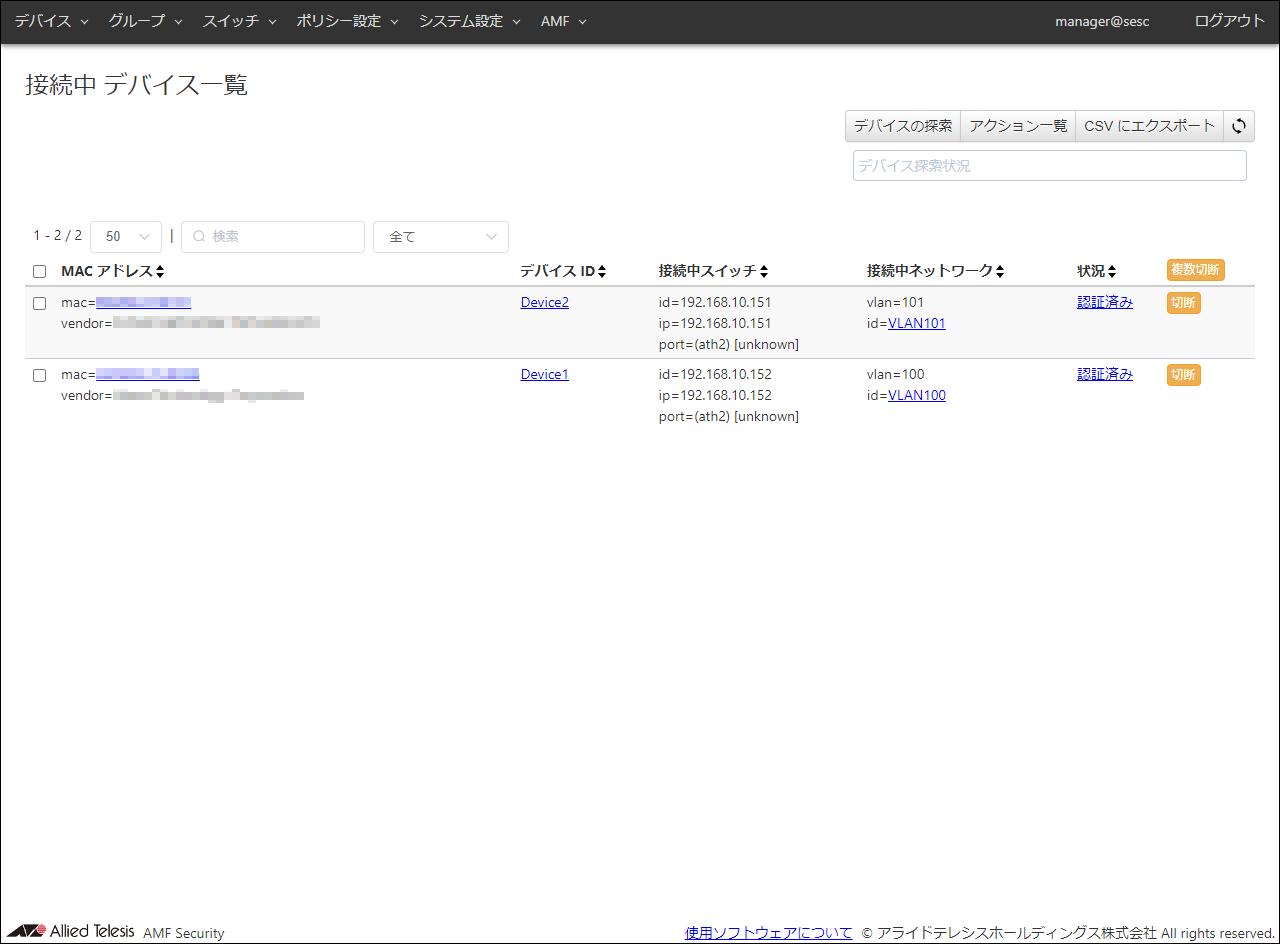Check the Device1 row checkbox
The height and width of the screenshot is (944, 1280).
point(40,375)
